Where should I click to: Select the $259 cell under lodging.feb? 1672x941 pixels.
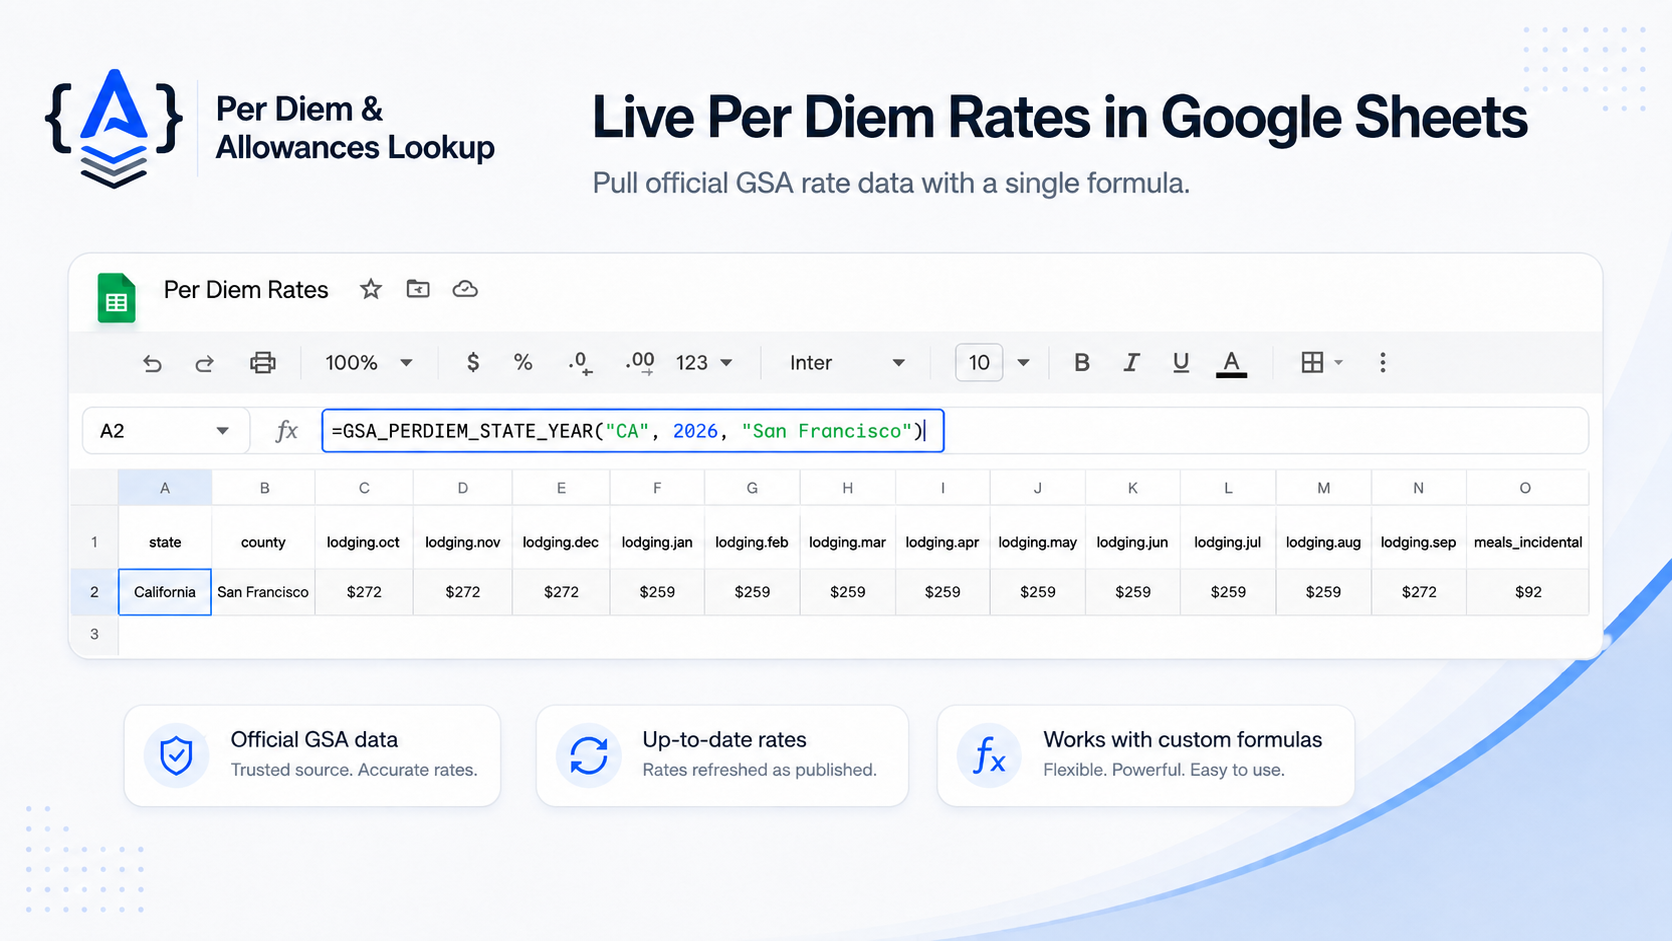(x=752, y=592)
